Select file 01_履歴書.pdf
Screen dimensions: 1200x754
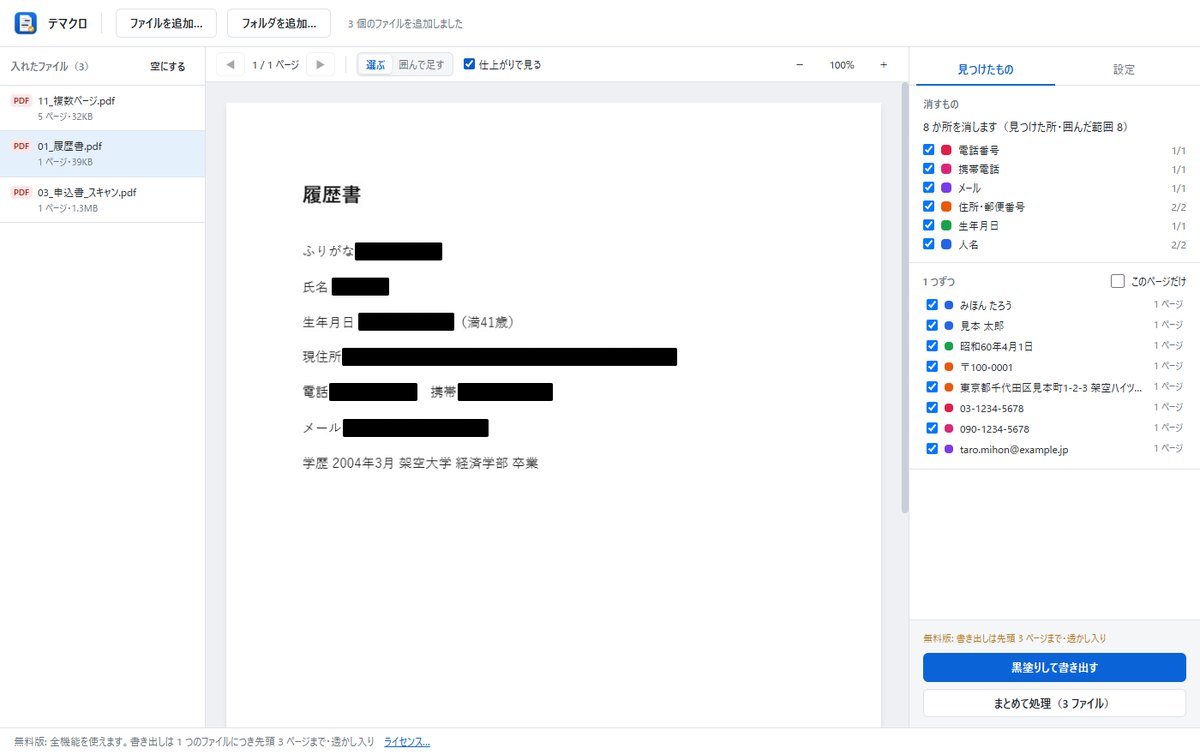(x=102, y=153)
